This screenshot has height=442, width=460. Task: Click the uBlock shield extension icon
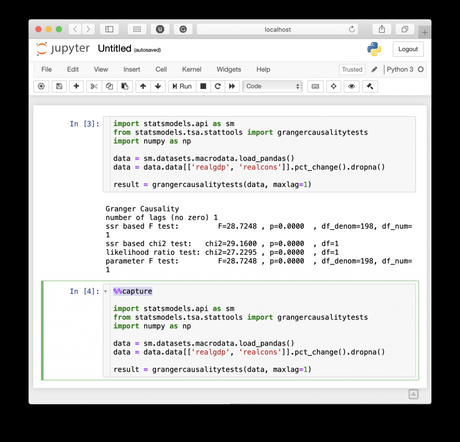[x=160, y=29]
